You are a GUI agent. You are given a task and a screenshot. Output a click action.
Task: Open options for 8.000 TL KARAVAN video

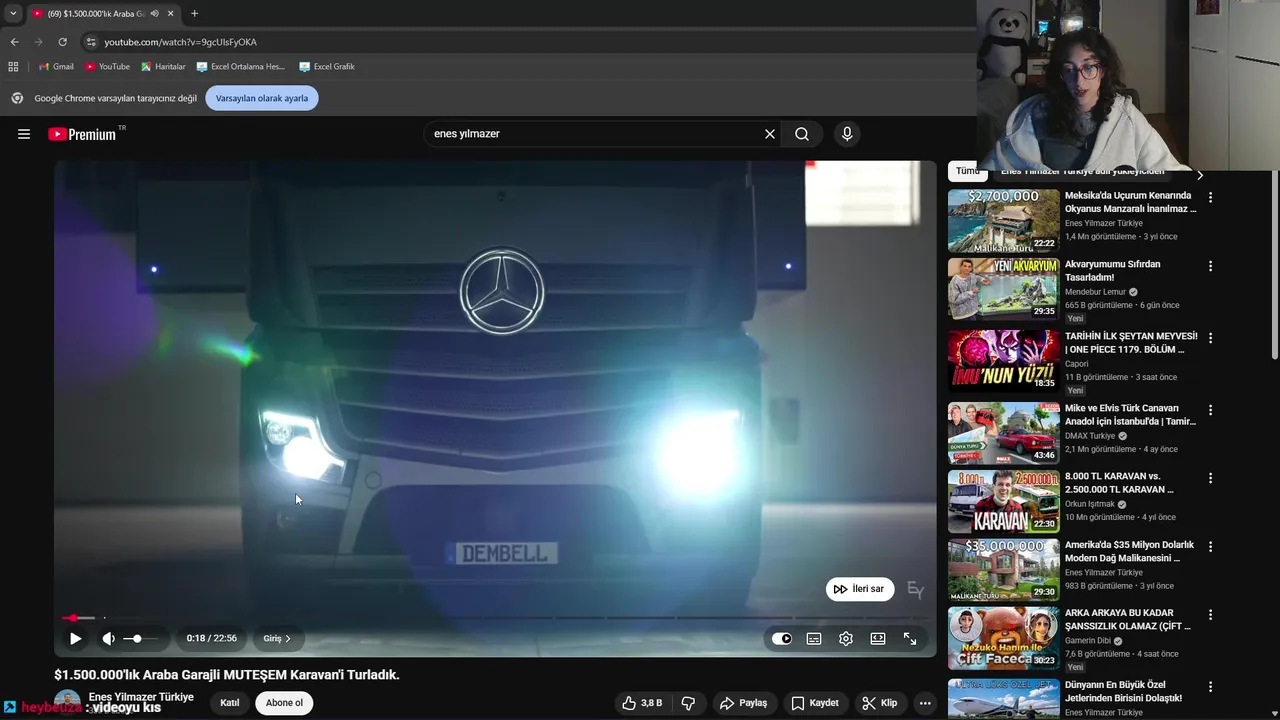click(x=1210, y=479)
